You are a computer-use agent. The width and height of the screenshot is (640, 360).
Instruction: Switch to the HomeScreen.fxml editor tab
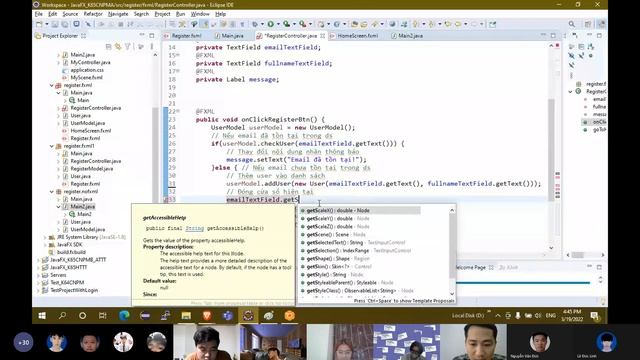357,36
